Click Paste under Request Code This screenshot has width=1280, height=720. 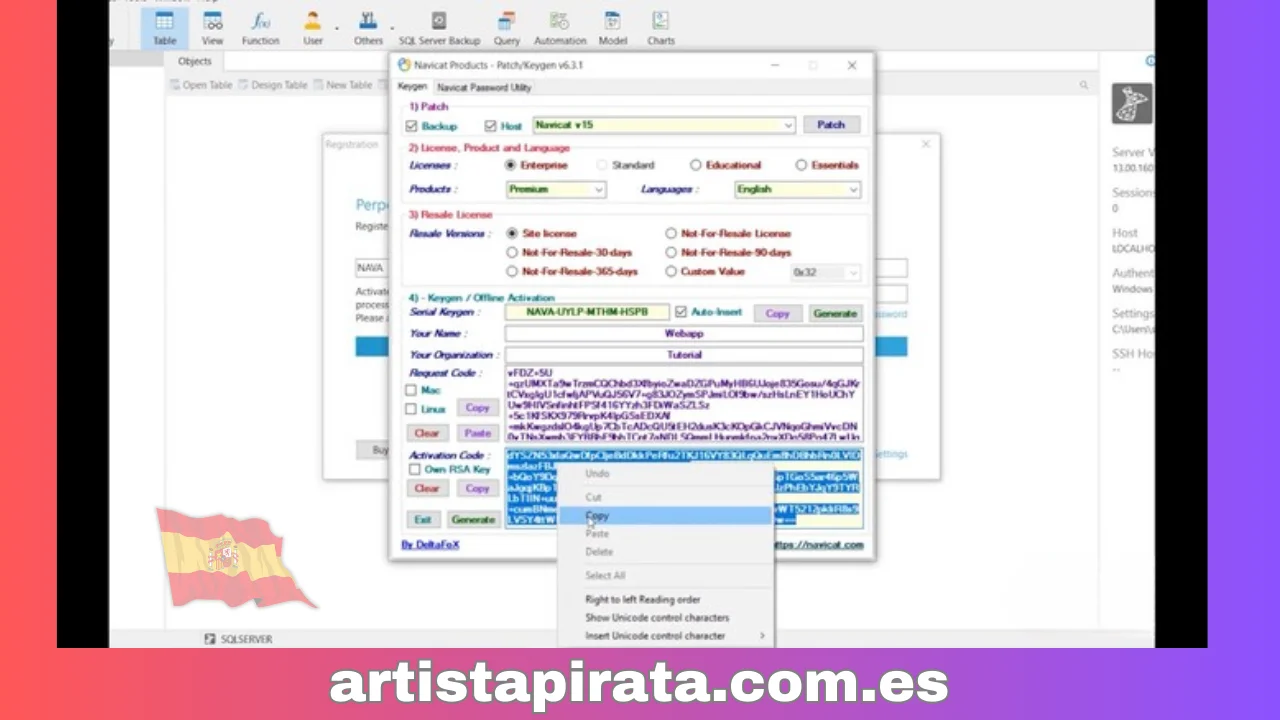pyautogui.click(x=477, y=433)
